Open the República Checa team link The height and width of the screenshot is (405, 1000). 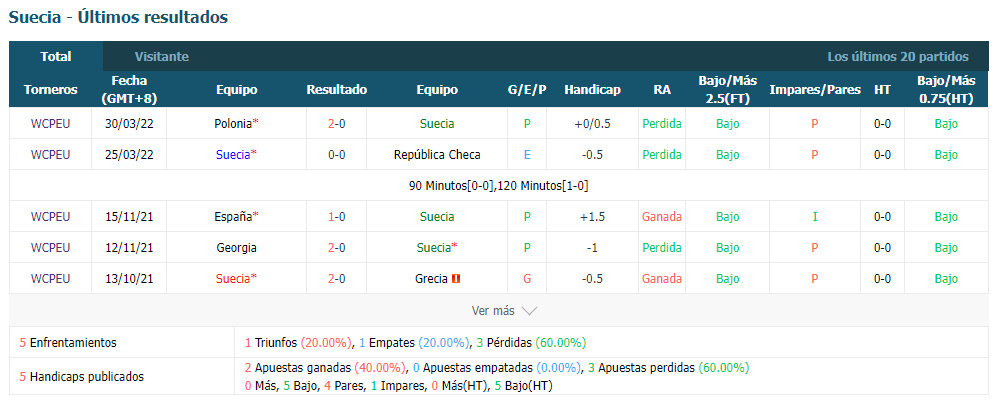[437, 155]
